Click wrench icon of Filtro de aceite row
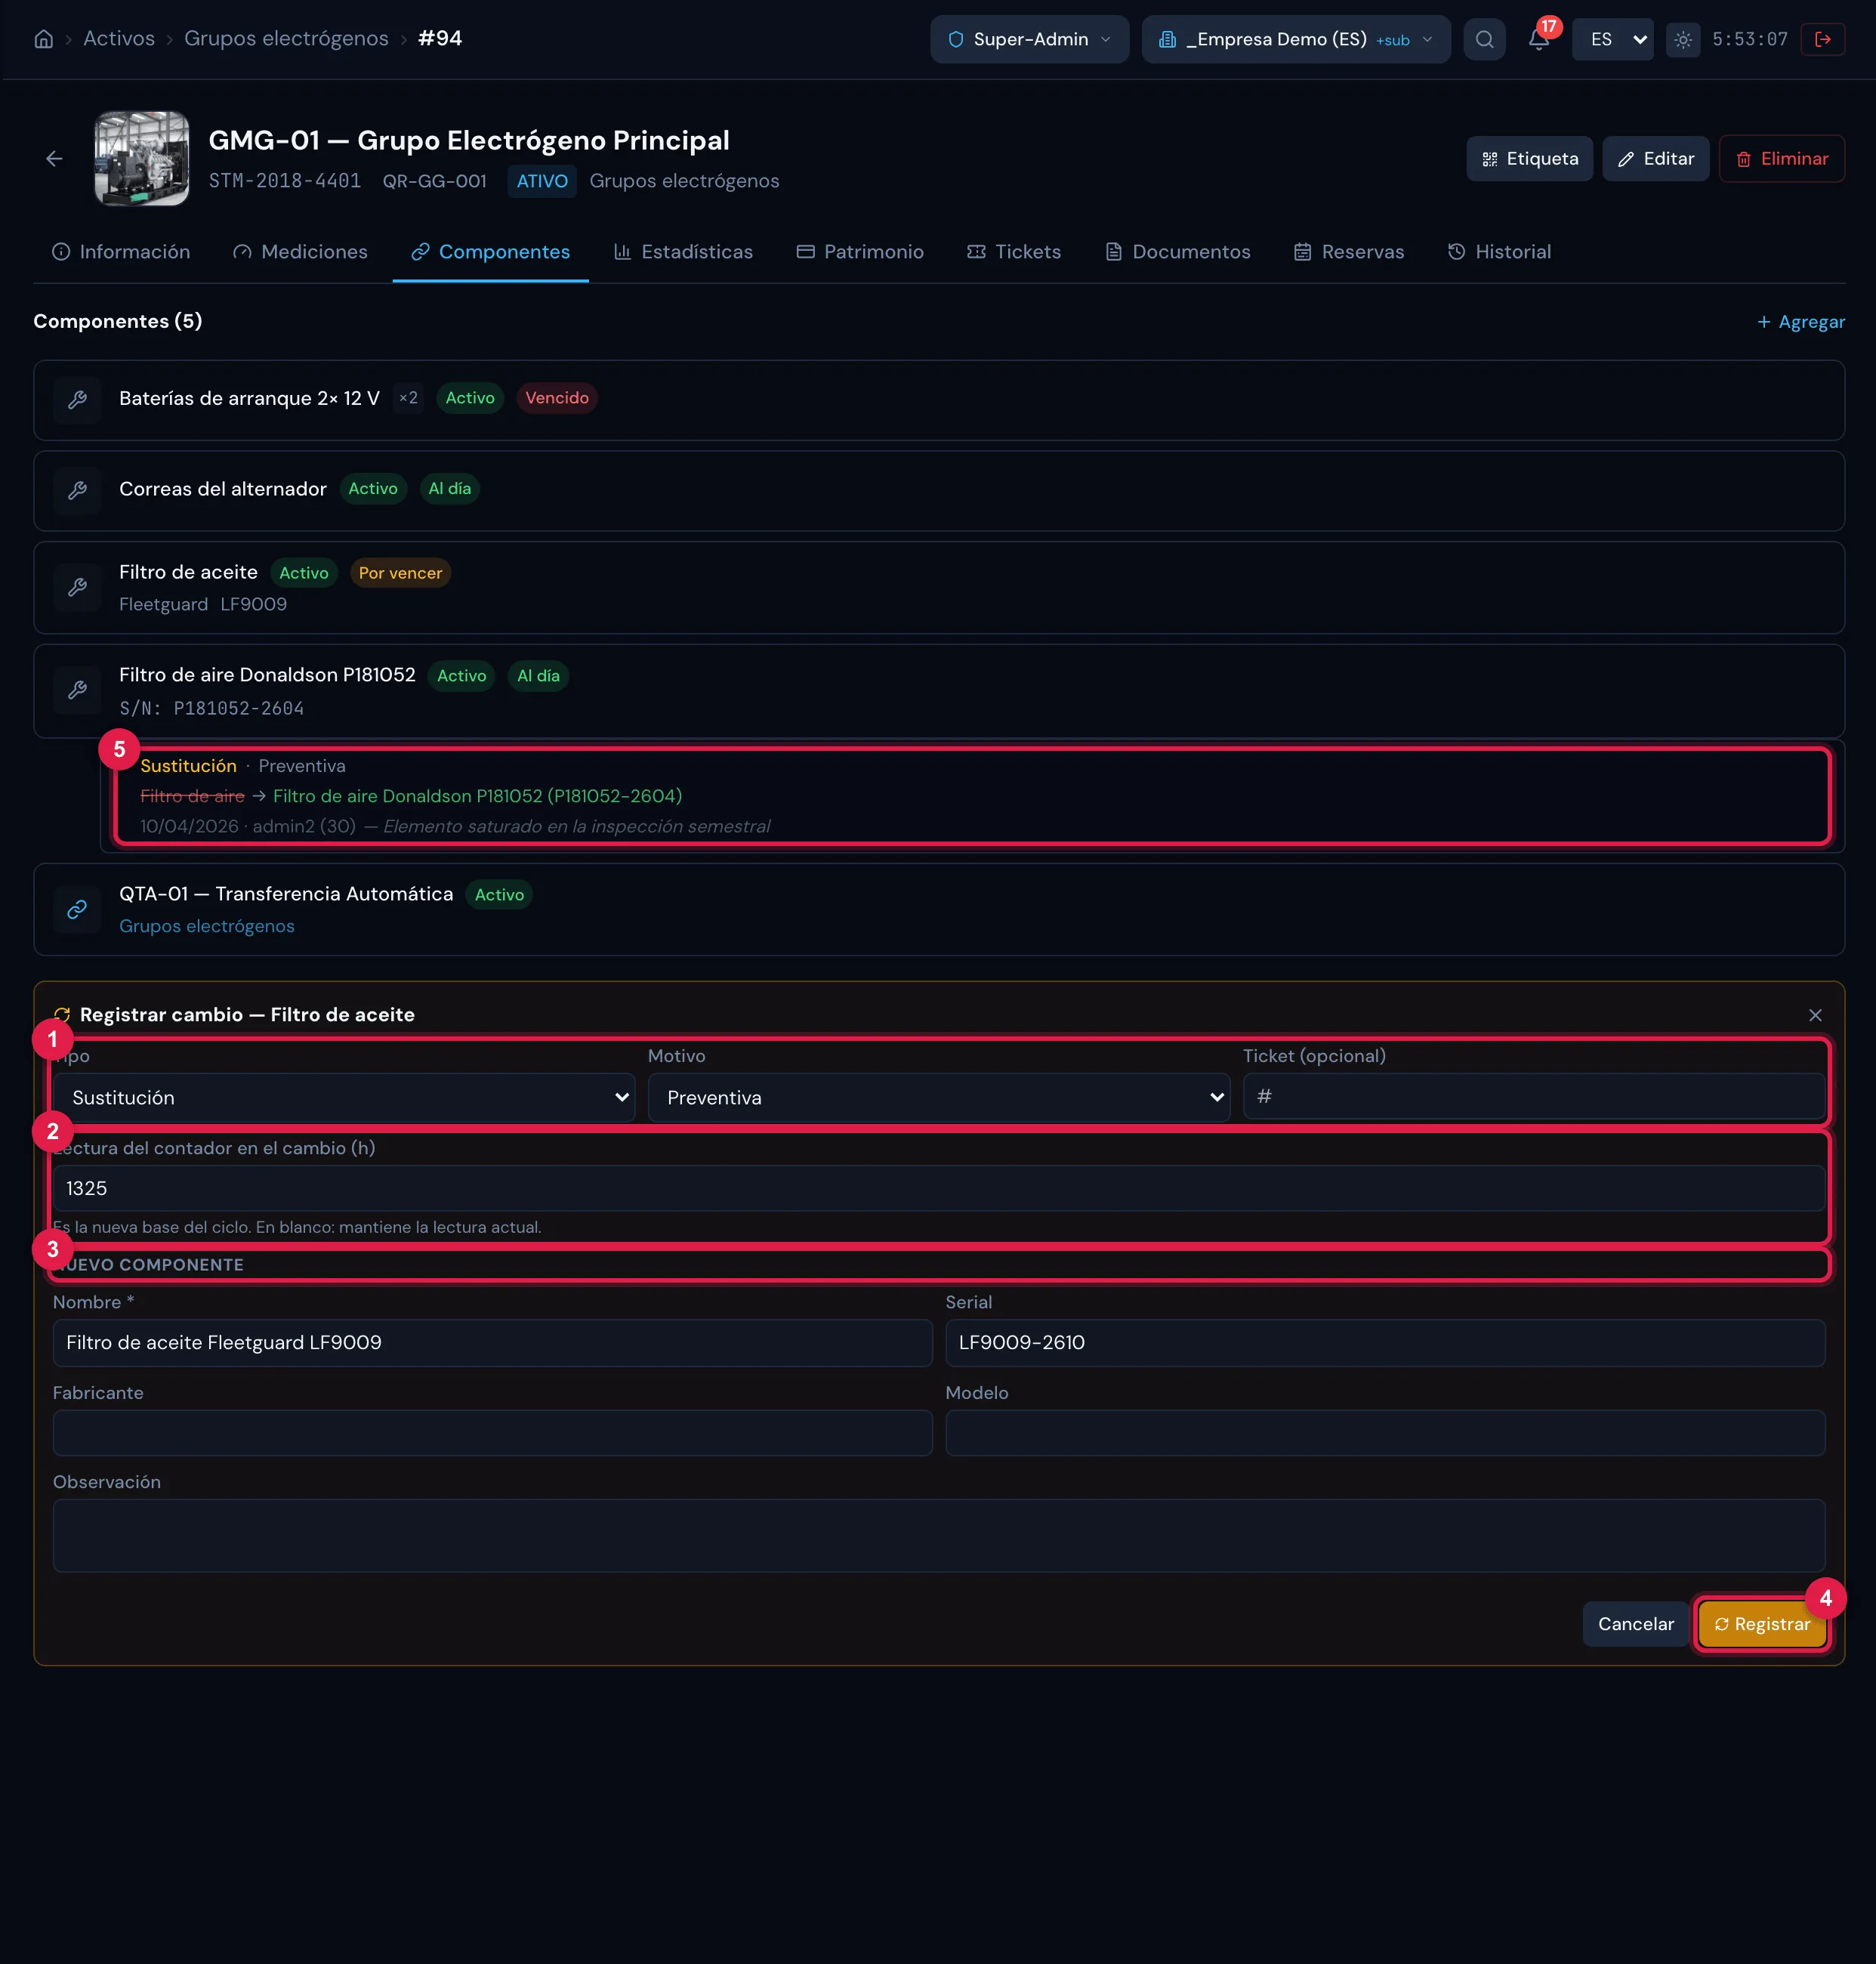 77,588
